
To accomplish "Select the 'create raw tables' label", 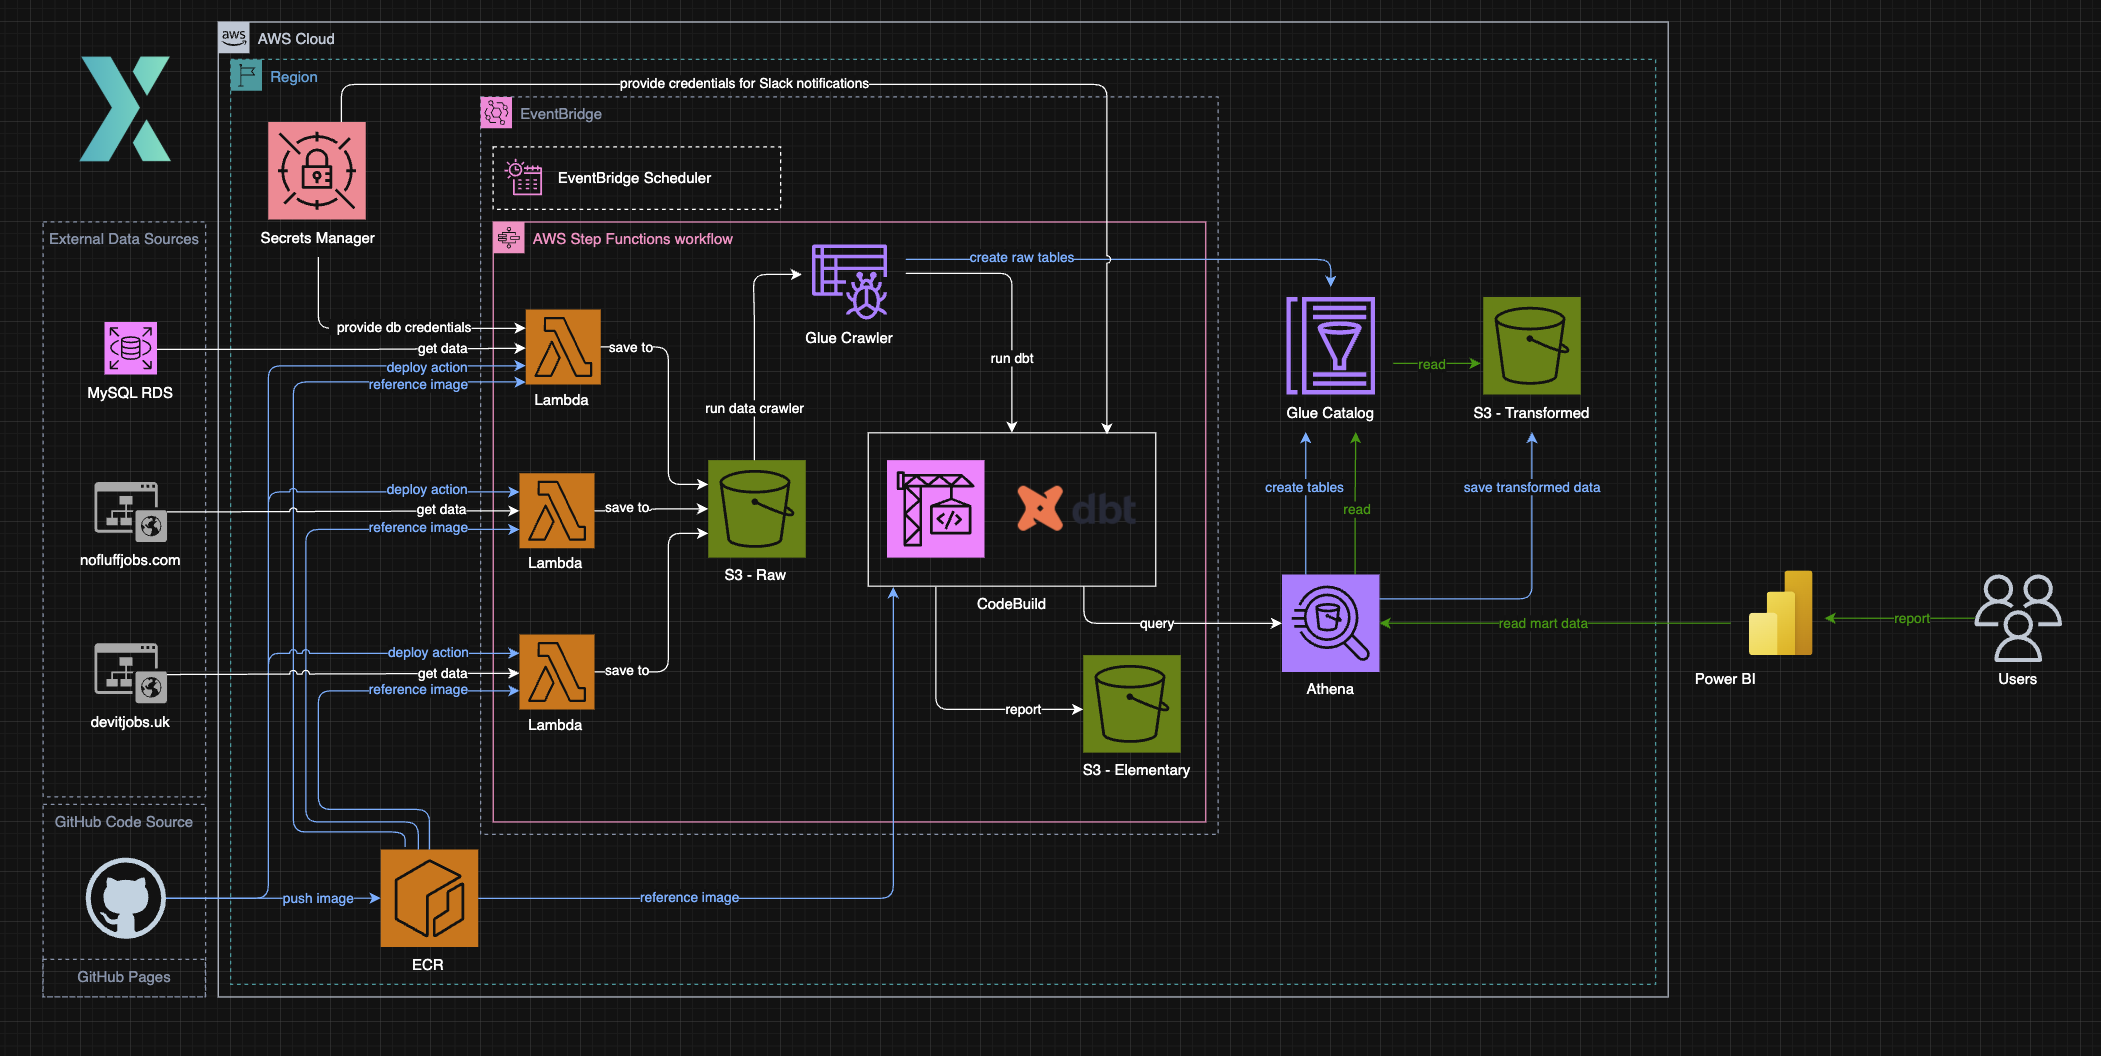I will point(1022,257).
